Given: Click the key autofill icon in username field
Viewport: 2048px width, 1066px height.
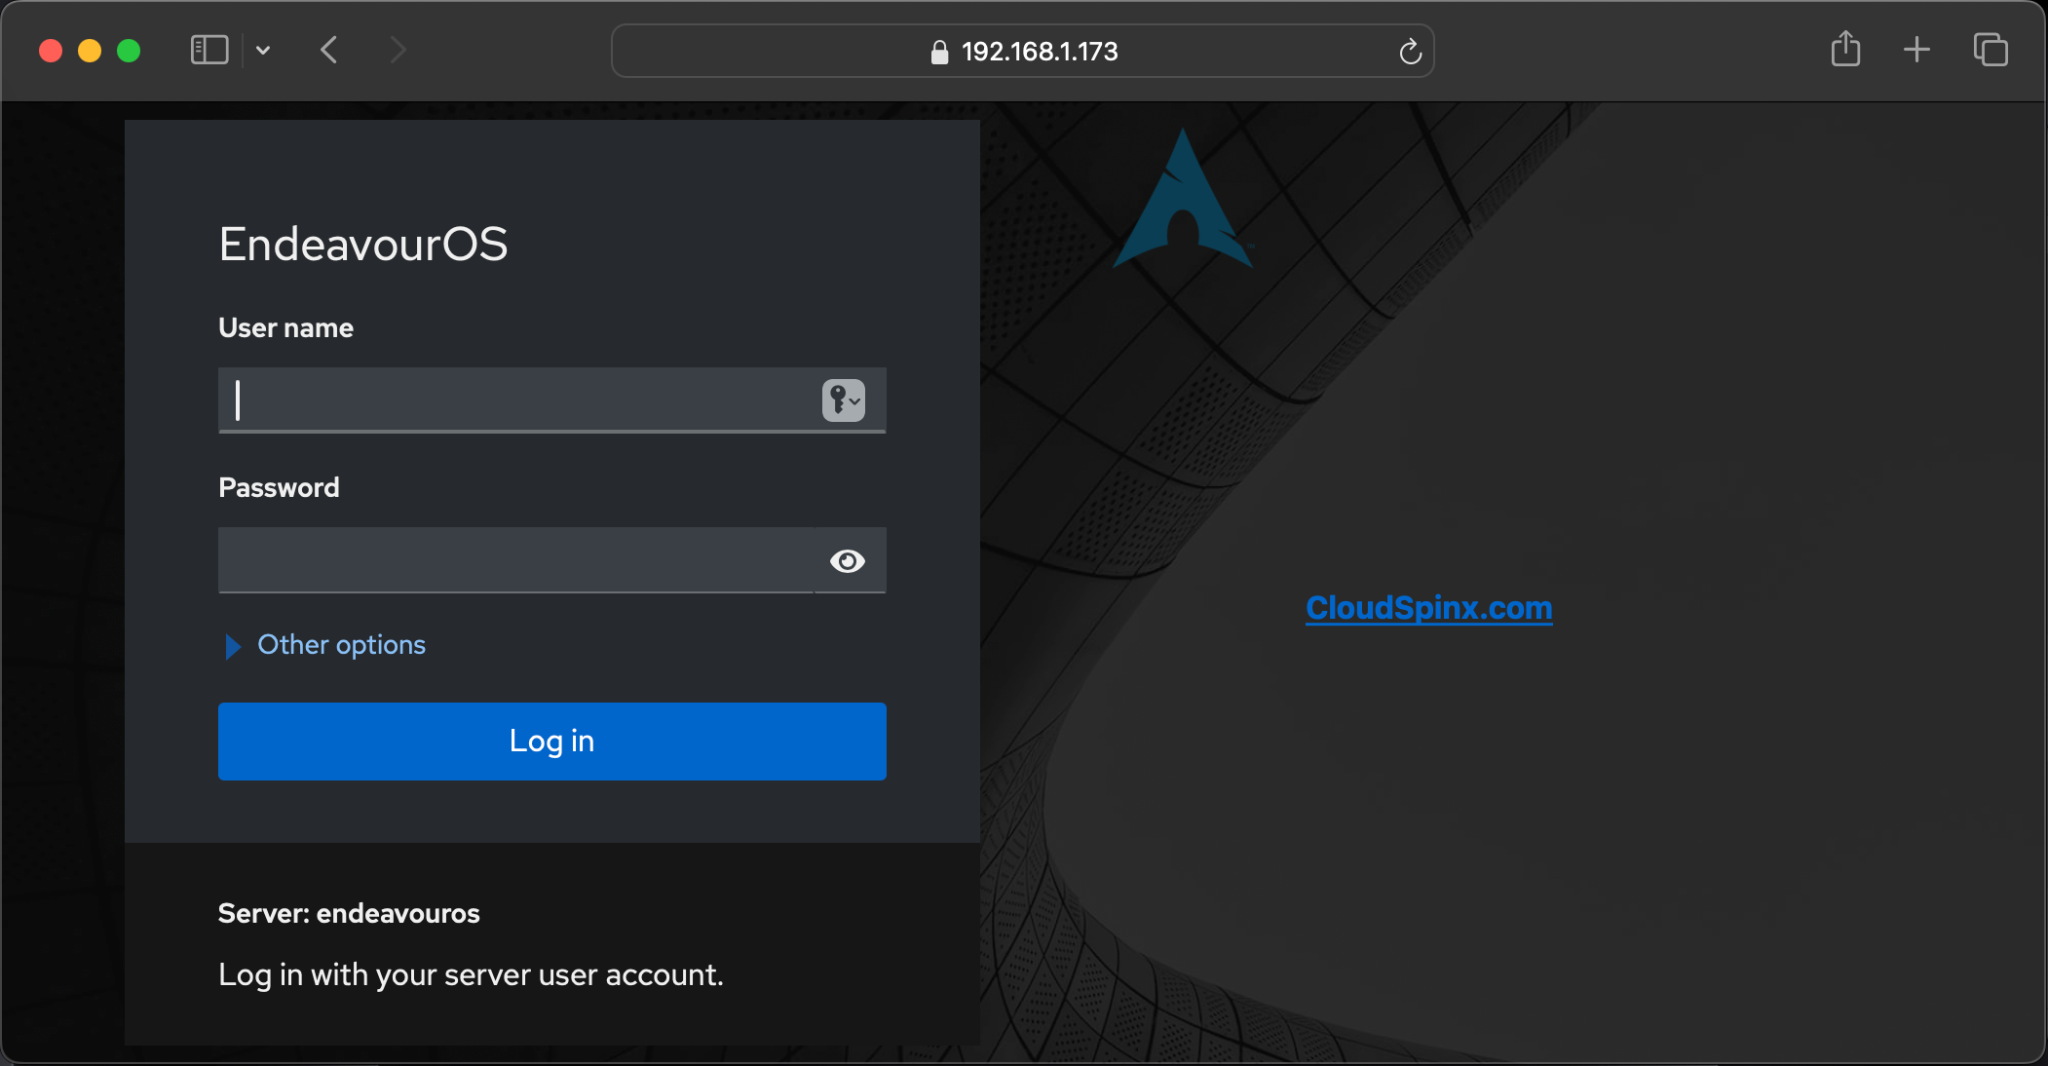Looking at the screenshot, I should [x=839, y=400].
